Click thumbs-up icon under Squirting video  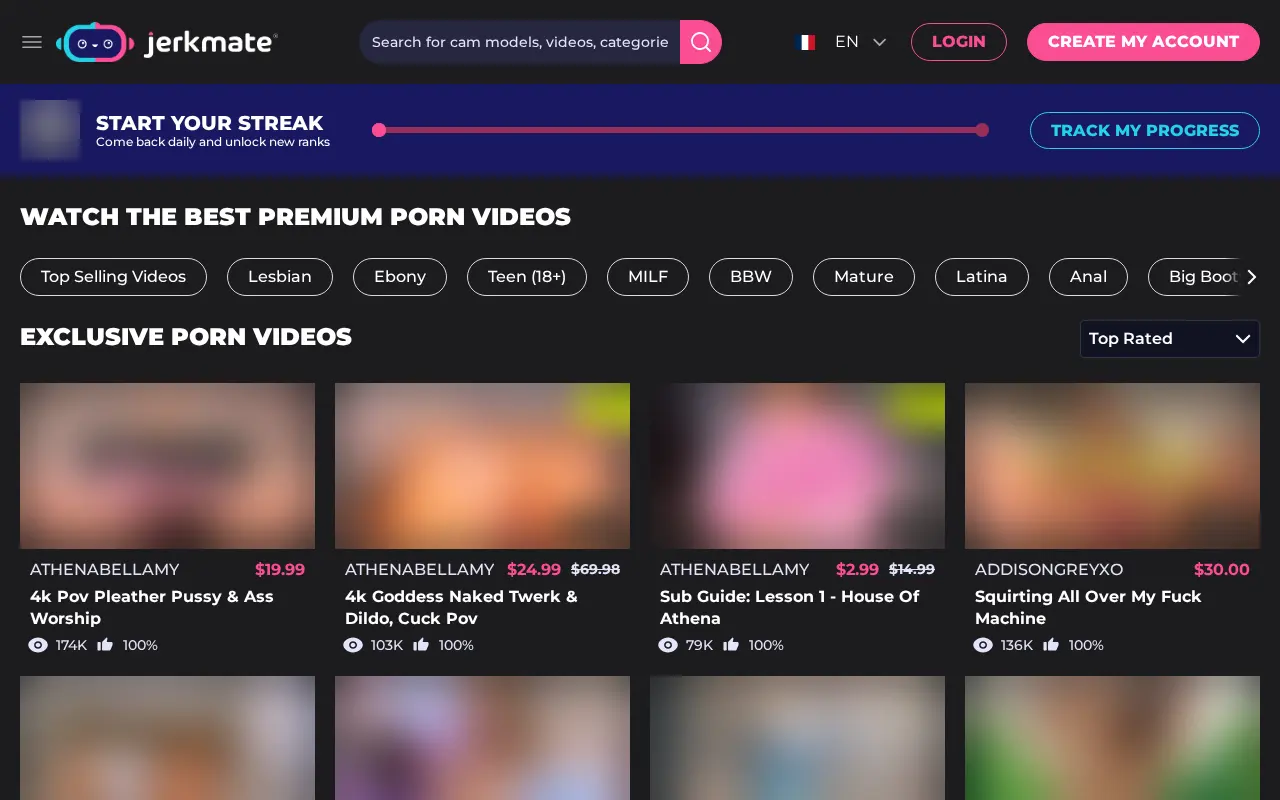[1051, 645]
